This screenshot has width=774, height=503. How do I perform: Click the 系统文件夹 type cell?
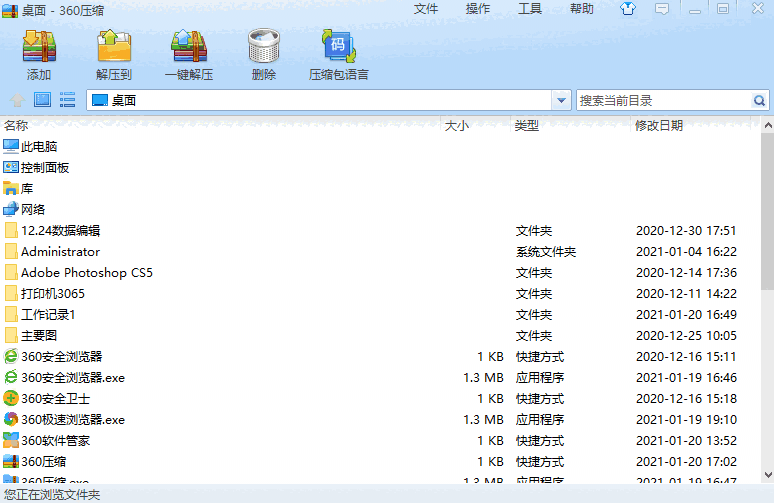click(x=546, y=252)
